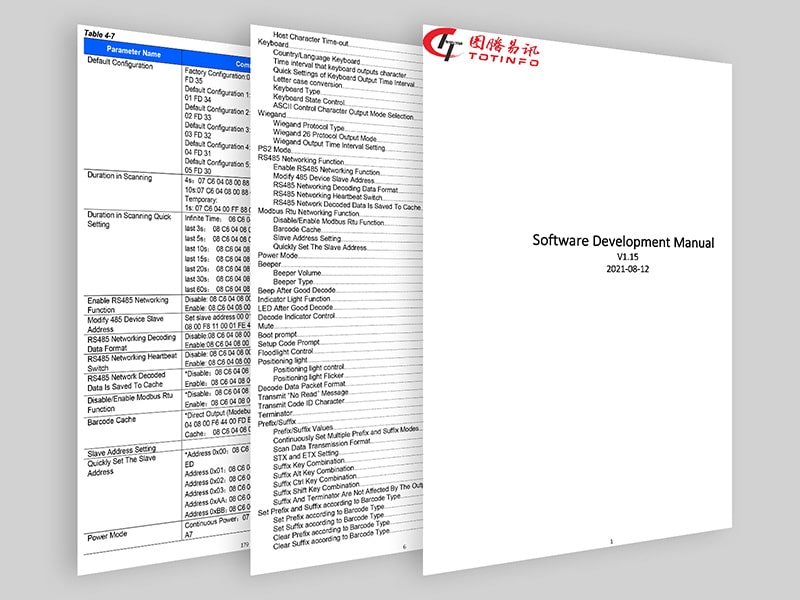The height and width of the screenshot is (600, 800).
Task: Open the Wiegand contents entry
Action: 271,116
